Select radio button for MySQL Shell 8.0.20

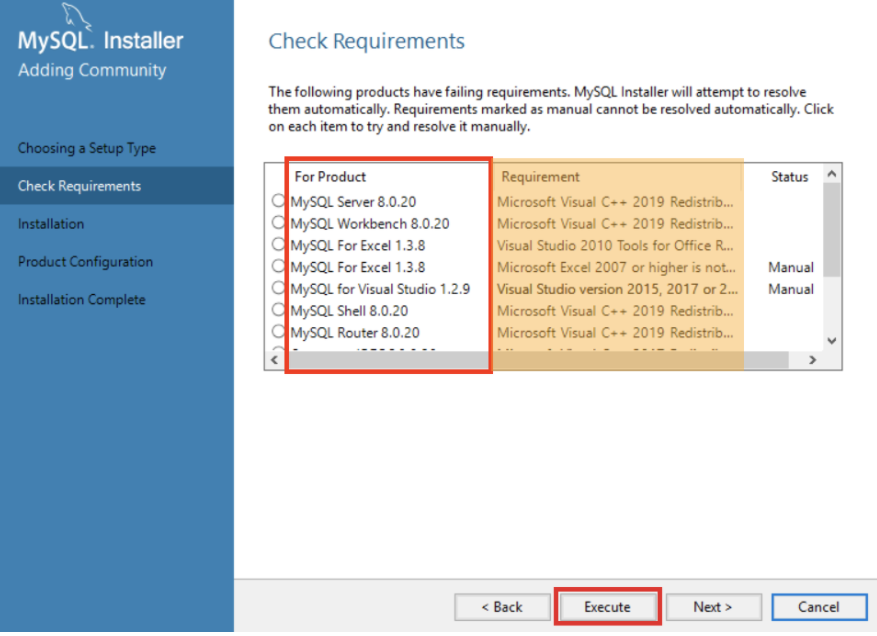[279, 309]
